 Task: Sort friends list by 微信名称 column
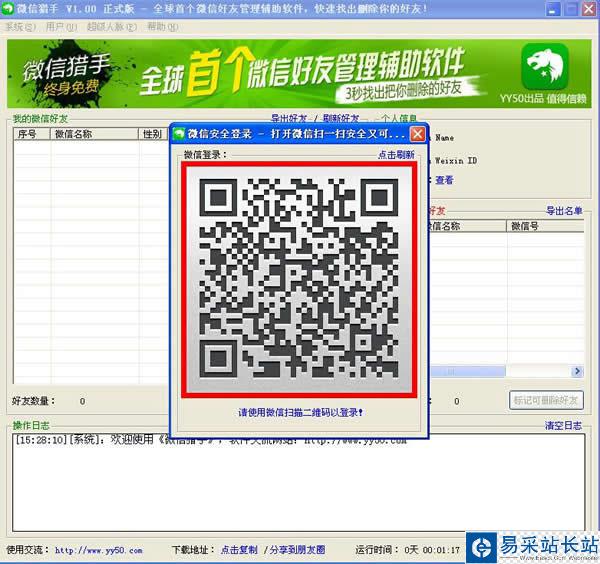(x=94, y=134)
